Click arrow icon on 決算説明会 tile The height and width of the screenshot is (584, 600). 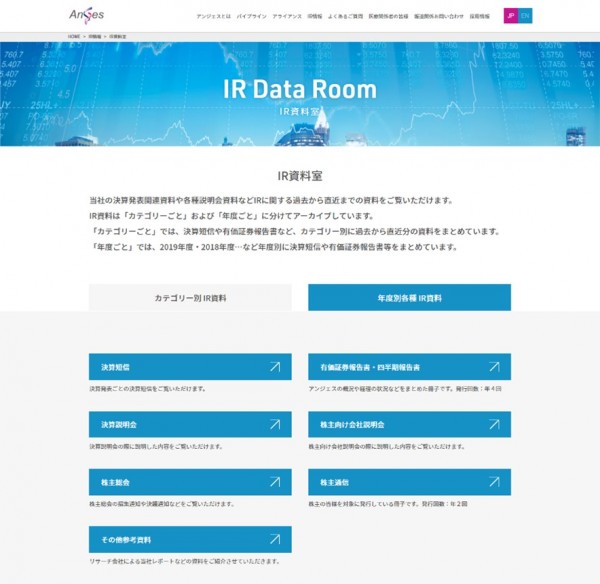(275, 425)
